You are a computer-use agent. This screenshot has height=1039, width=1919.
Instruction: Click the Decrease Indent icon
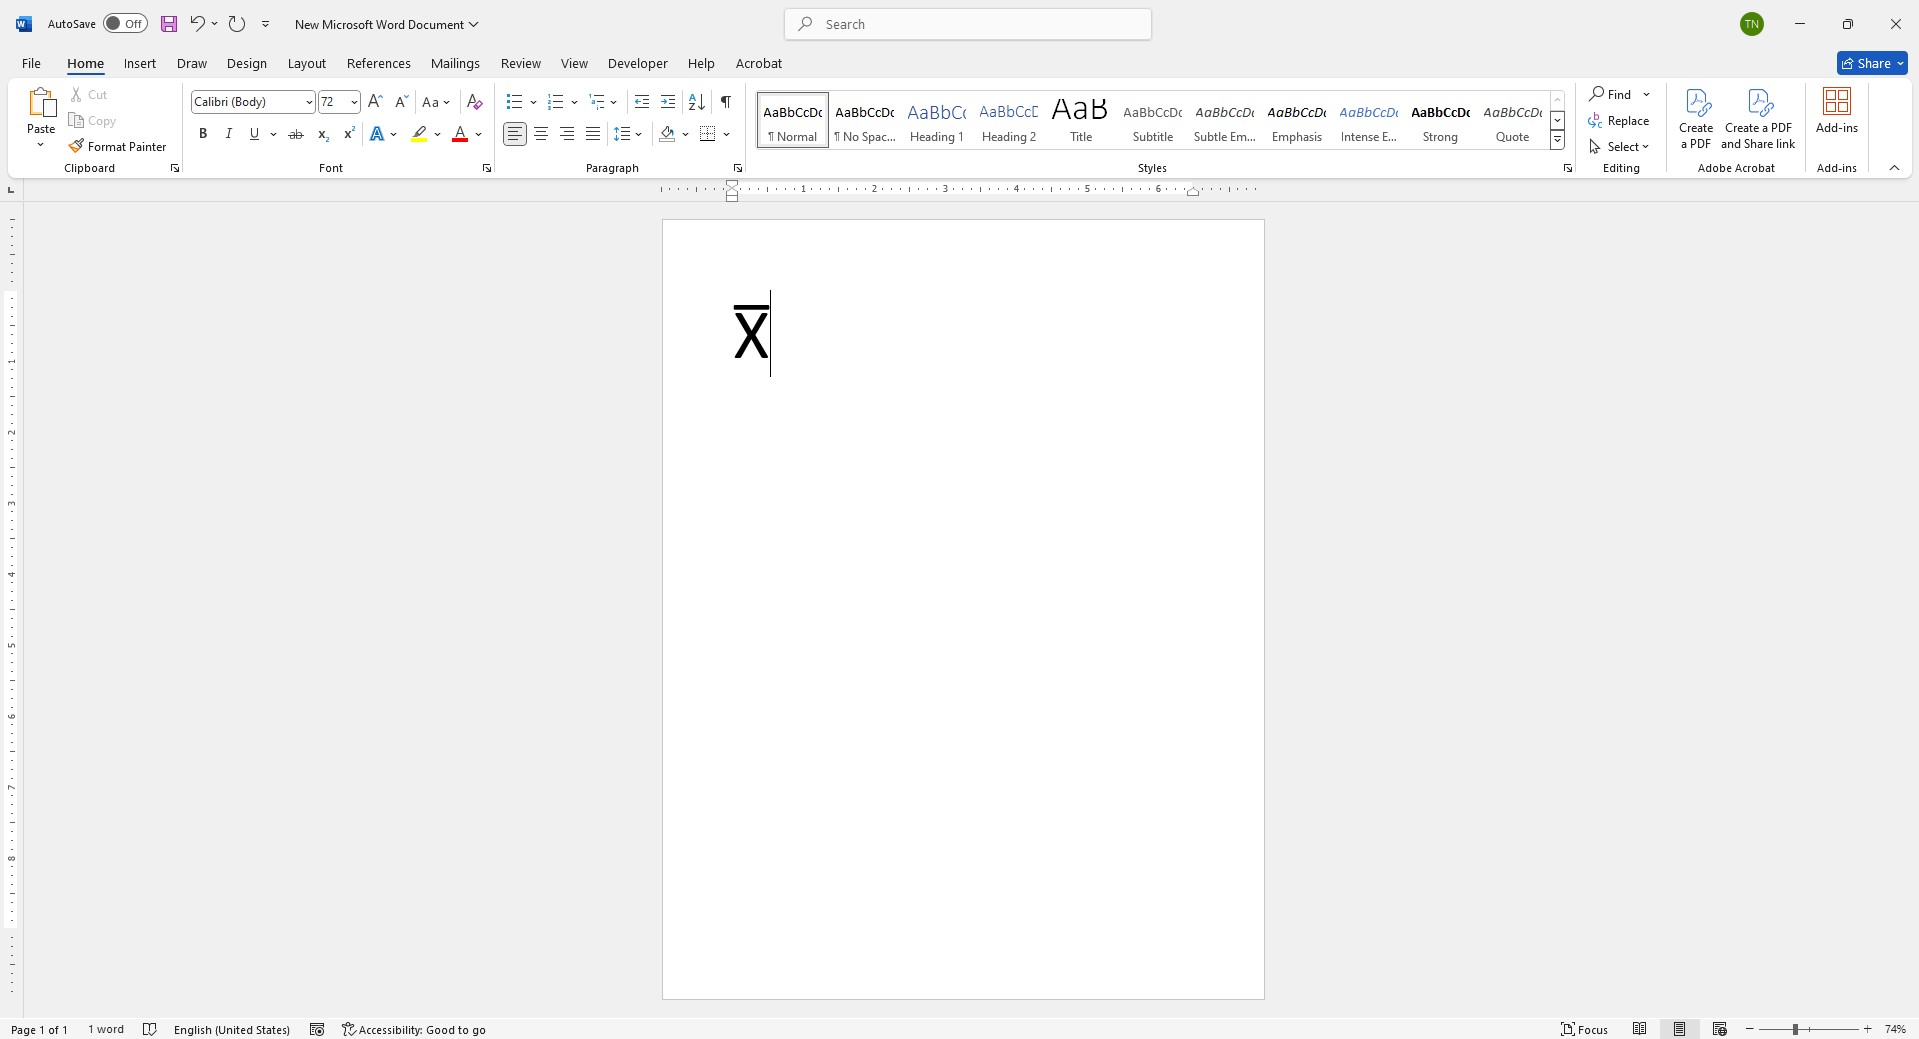642,101
